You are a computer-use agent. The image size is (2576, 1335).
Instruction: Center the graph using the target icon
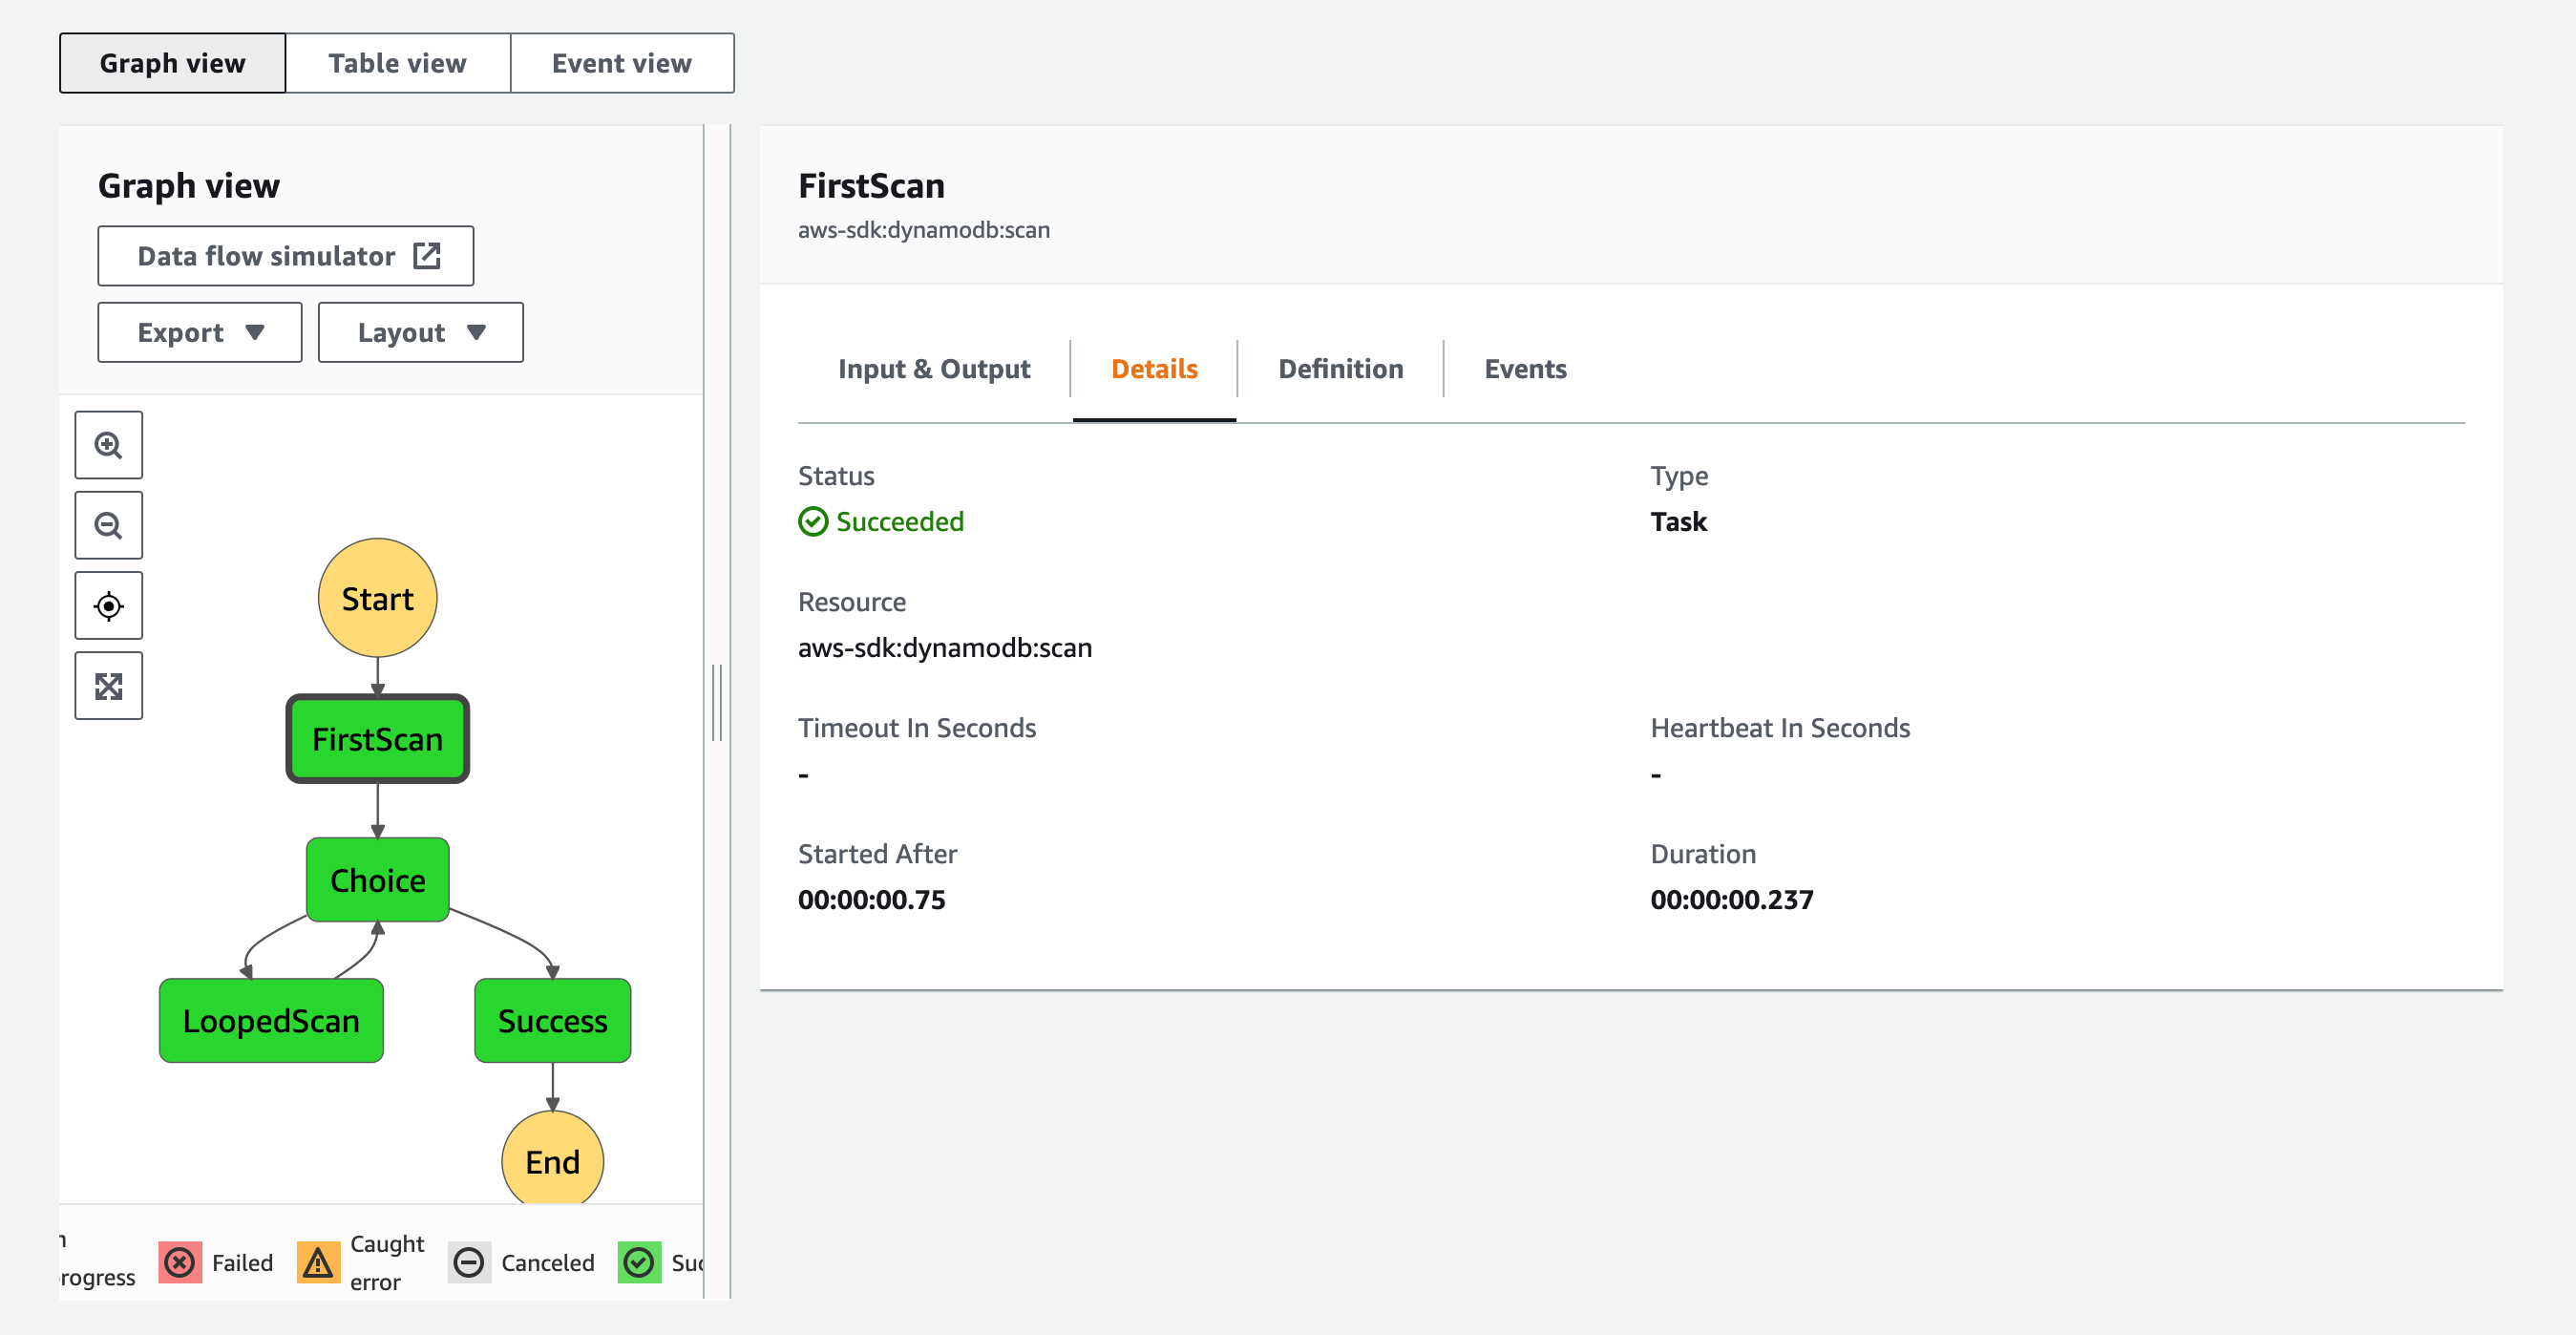point(108,606)
